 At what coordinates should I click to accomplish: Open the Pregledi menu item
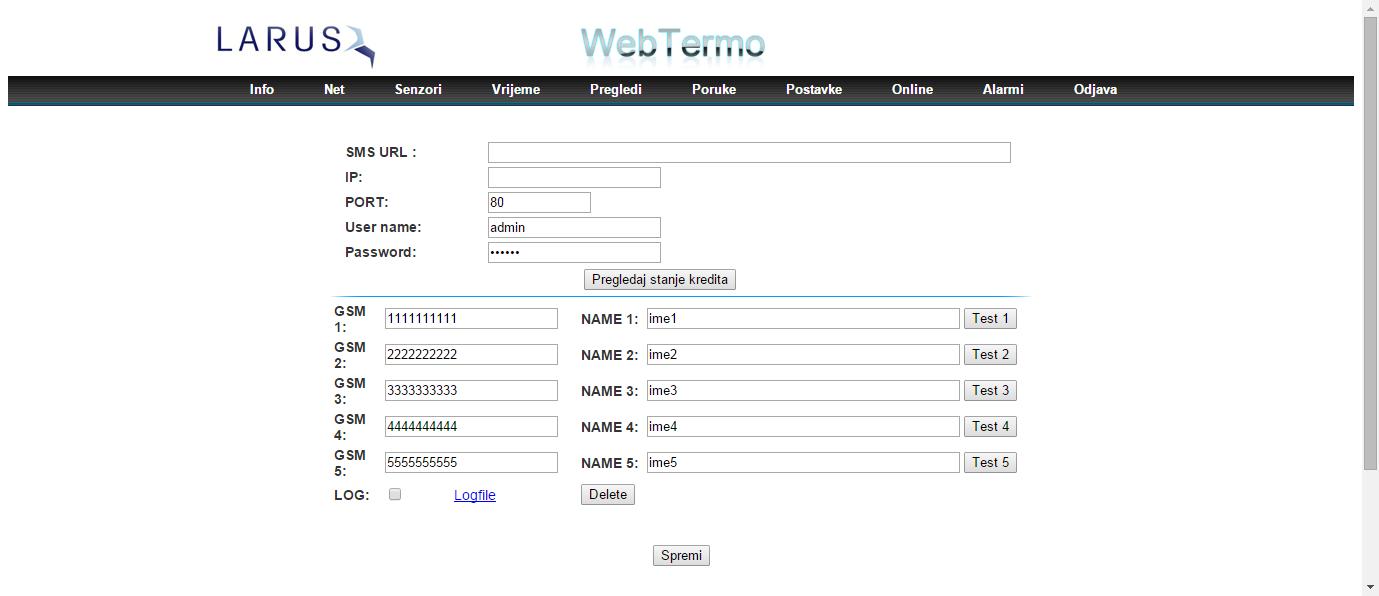coord(615,90)
